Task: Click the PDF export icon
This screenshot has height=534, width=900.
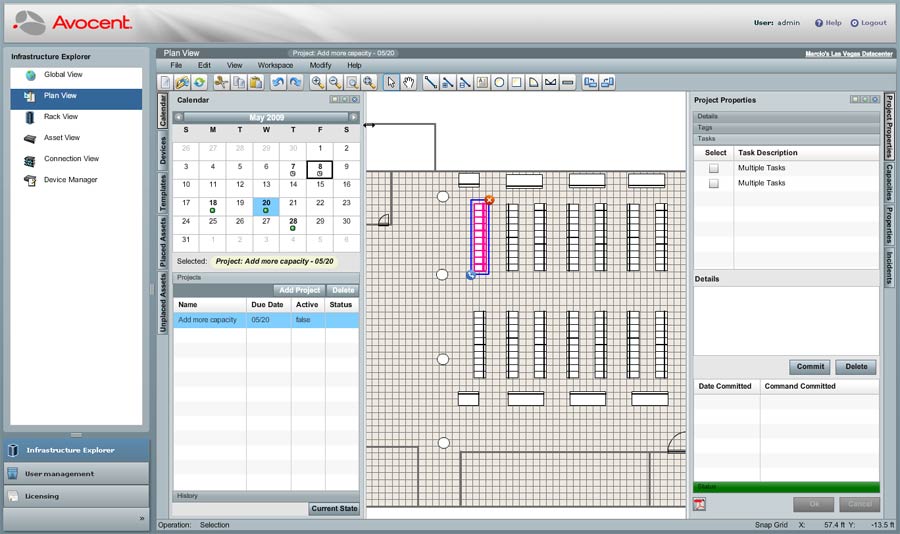Action: point(700,503)
